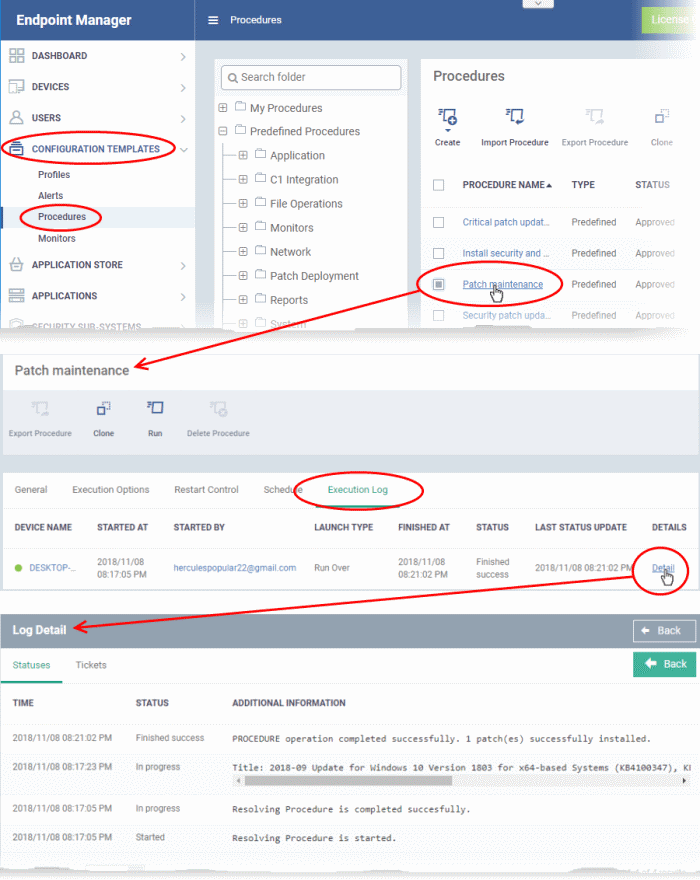Click the horizontal scrollbar under update title text
This screenshot has width=700, height=880.
[x=348, y=781]
